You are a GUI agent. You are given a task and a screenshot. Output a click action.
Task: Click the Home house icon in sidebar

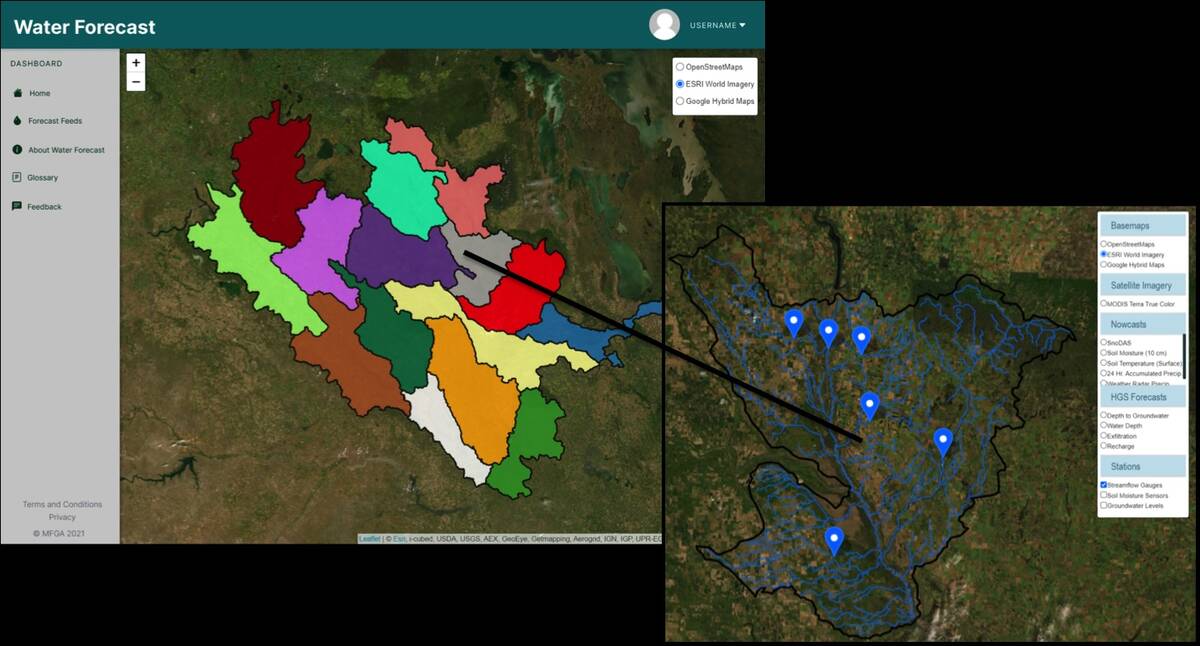[17, 93]
